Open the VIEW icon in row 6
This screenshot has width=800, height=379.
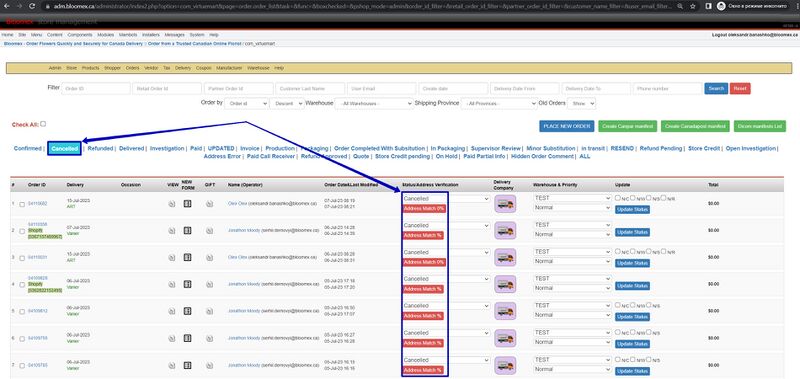pyautogui.click(x=172, y=338)
